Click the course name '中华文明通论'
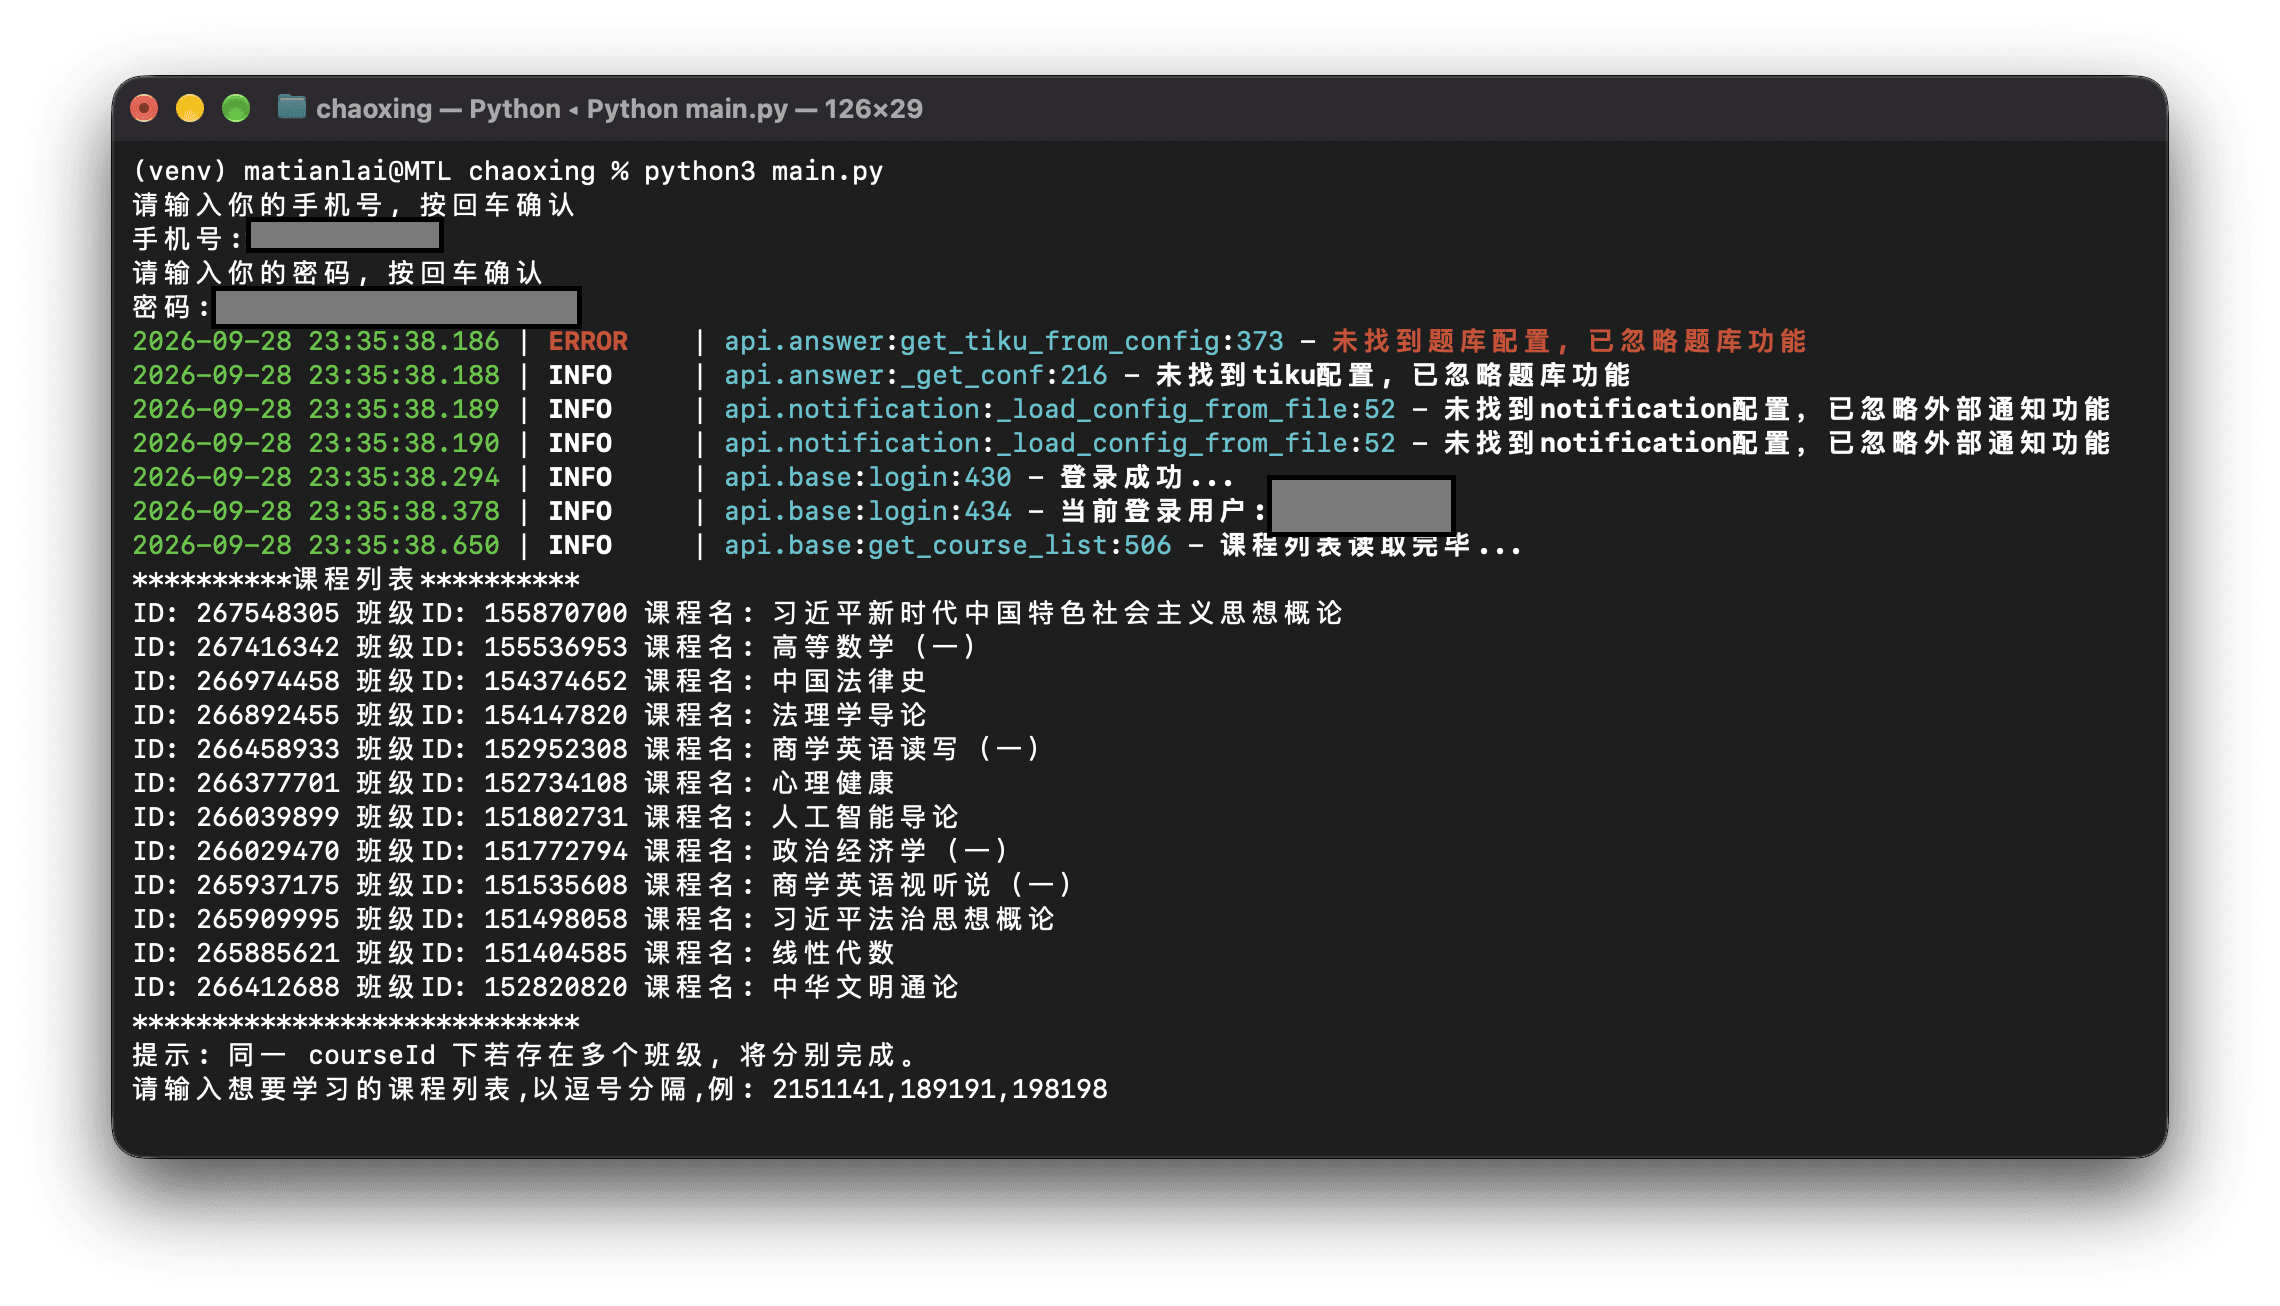Screen dimensions: 2280x1306 pyautogui.click(x=866, y=987)
